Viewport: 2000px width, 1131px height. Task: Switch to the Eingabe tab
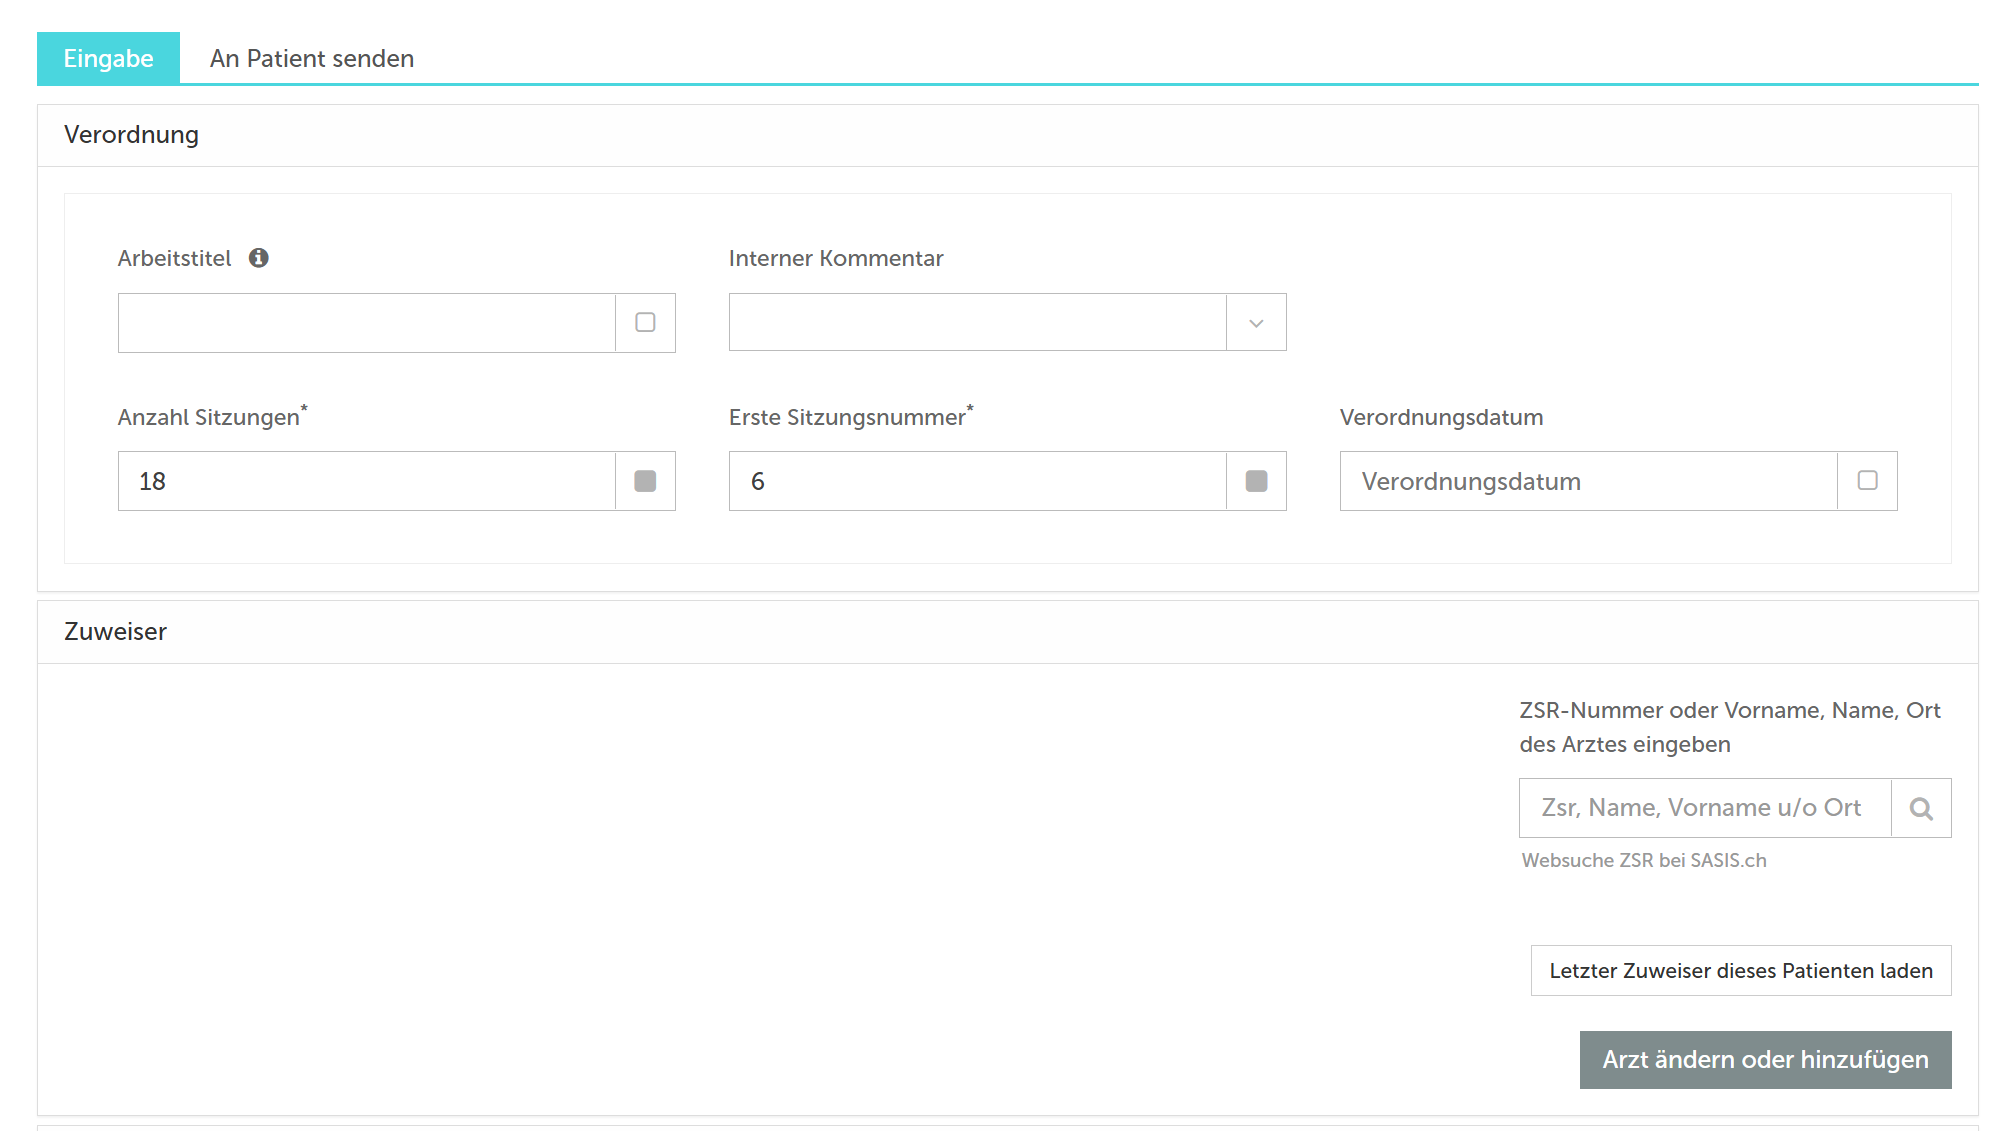108,58
